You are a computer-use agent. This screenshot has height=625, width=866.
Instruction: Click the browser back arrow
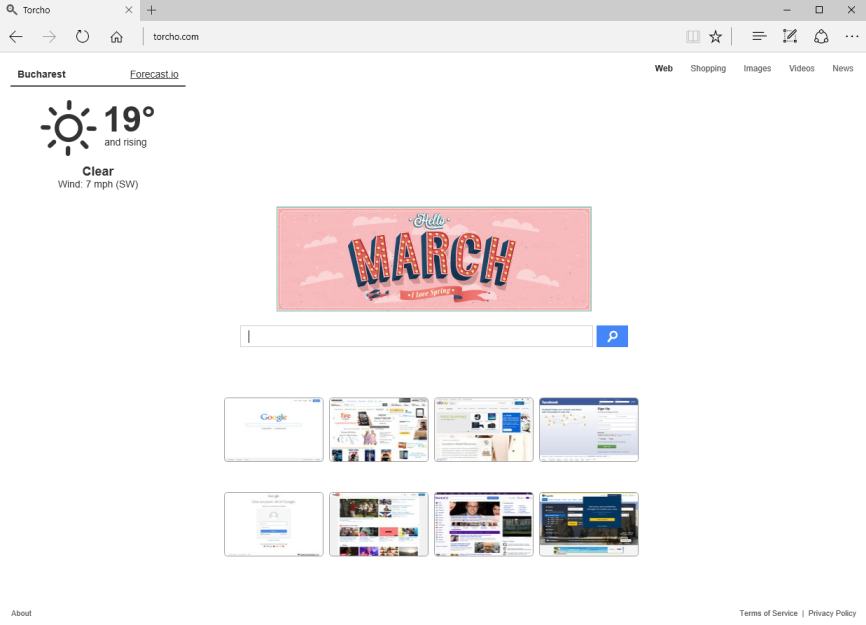click(x=16, y=37)
